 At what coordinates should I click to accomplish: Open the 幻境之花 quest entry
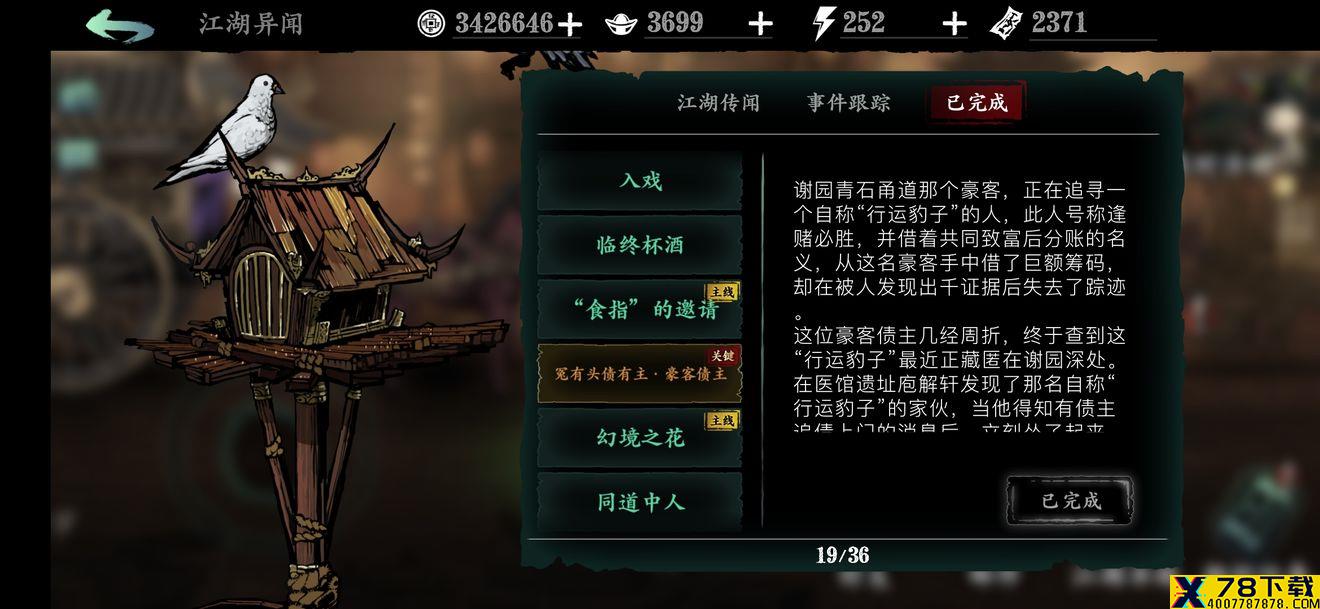point(640,437)
